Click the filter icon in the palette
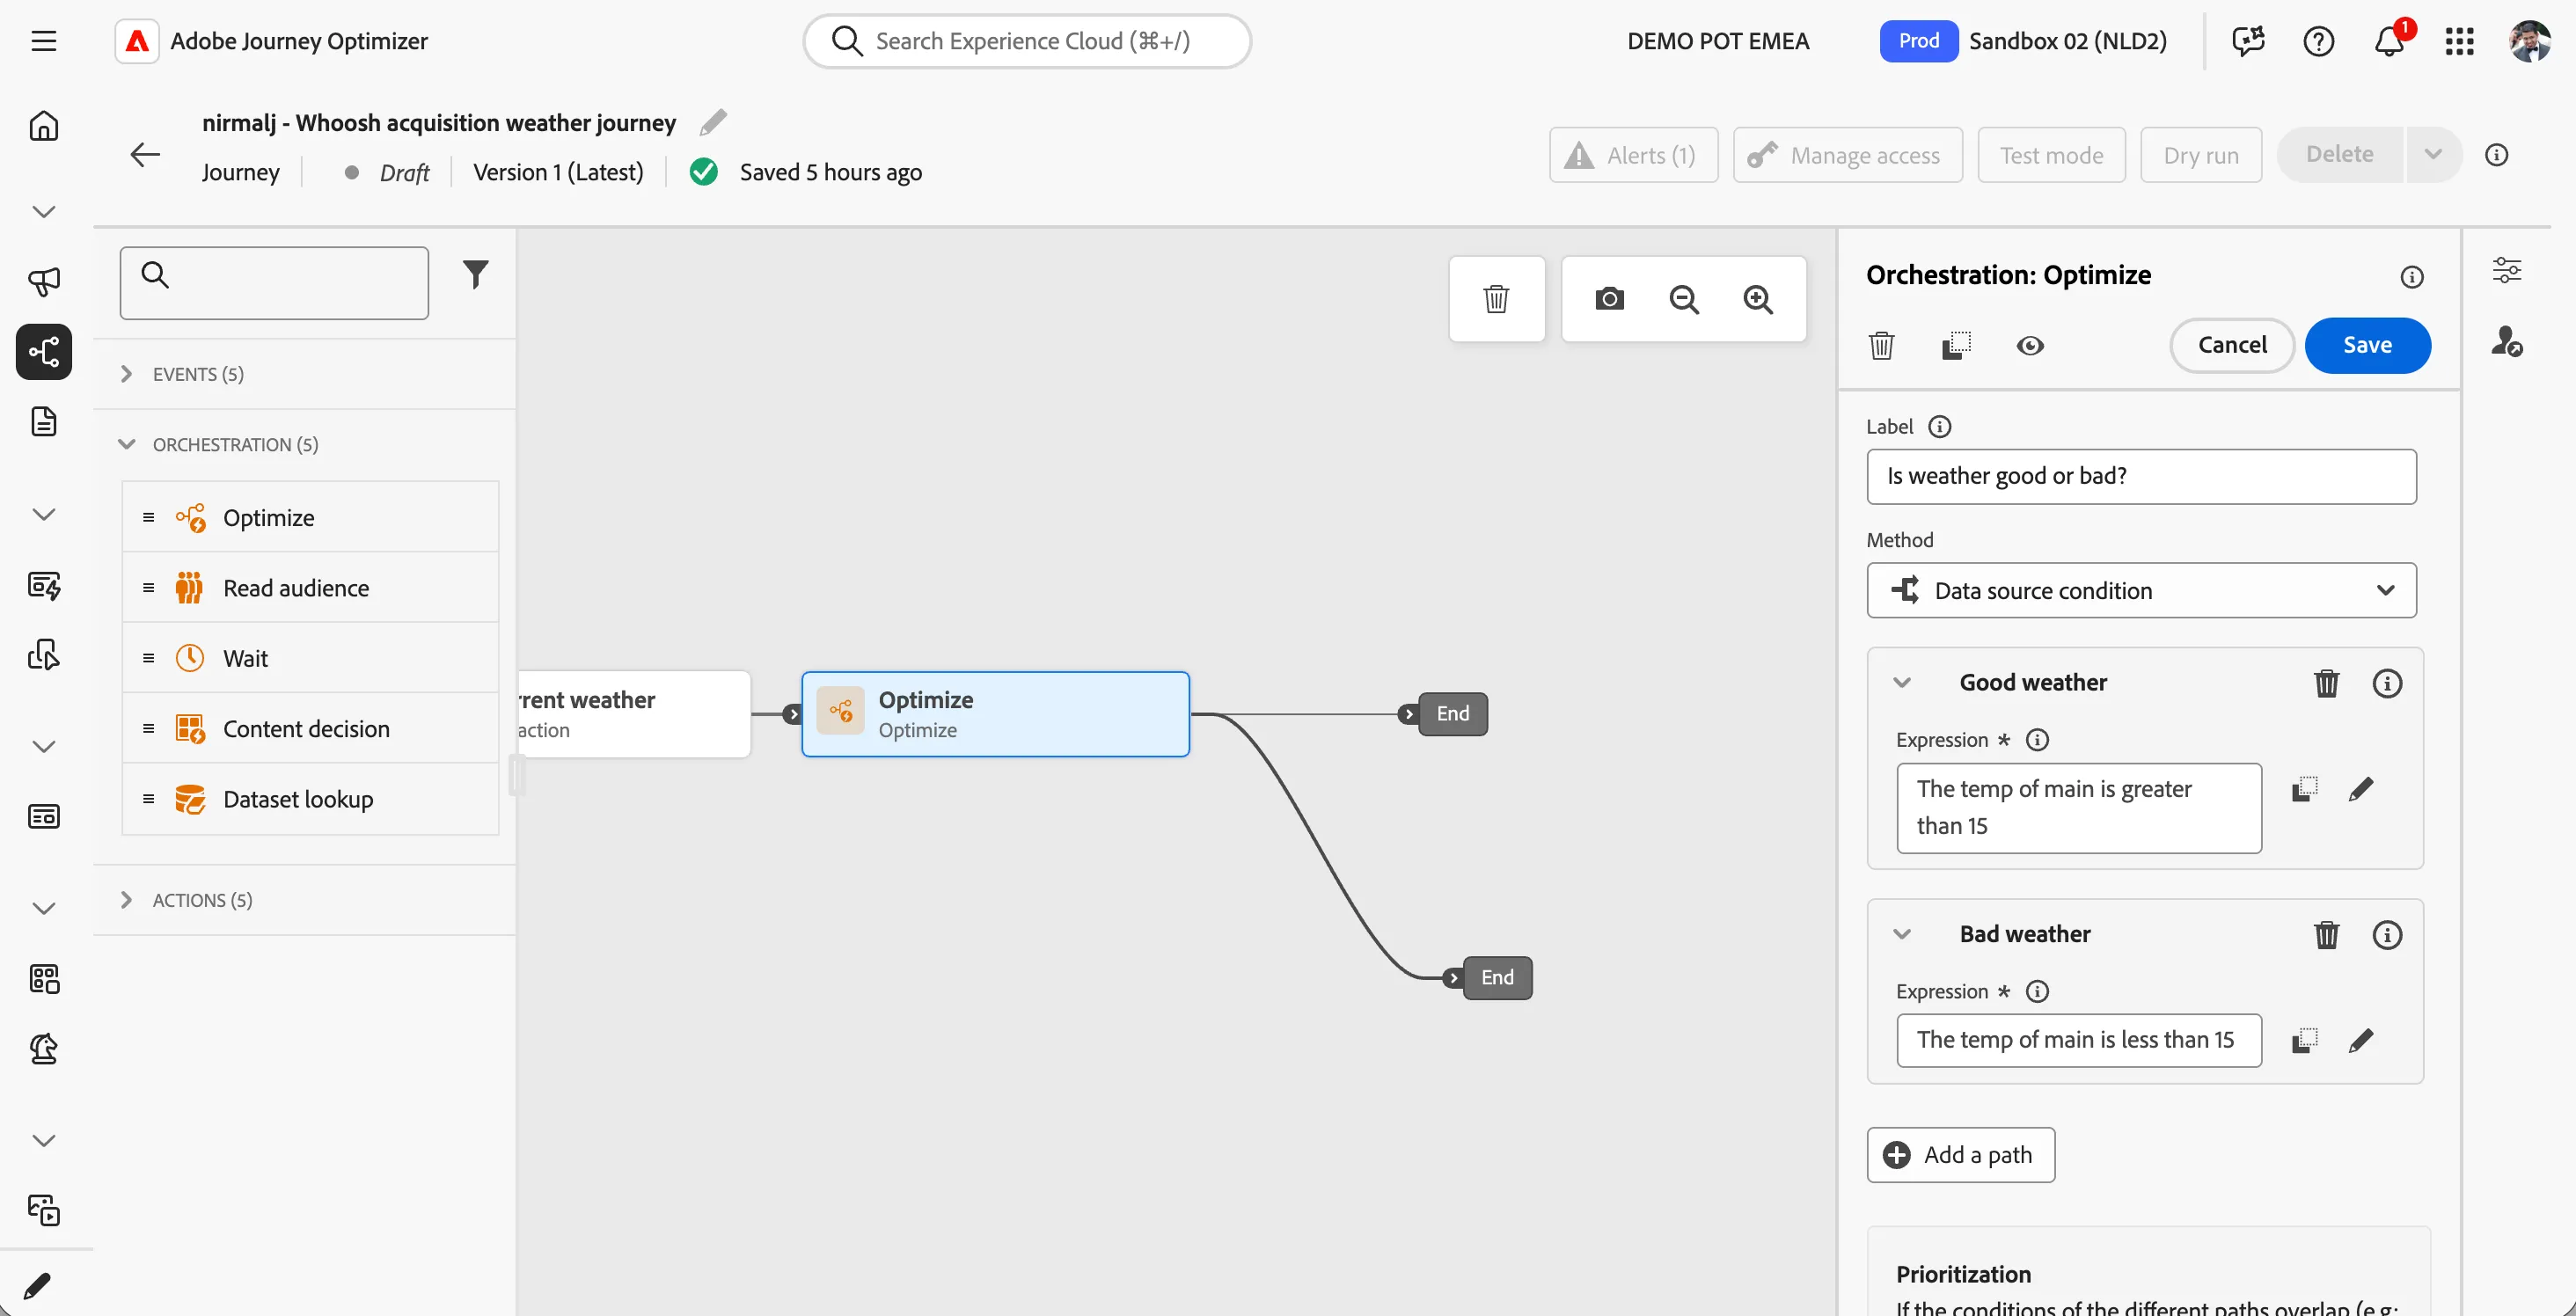This screenshot has height=1316, width=2576. [476, 274]
